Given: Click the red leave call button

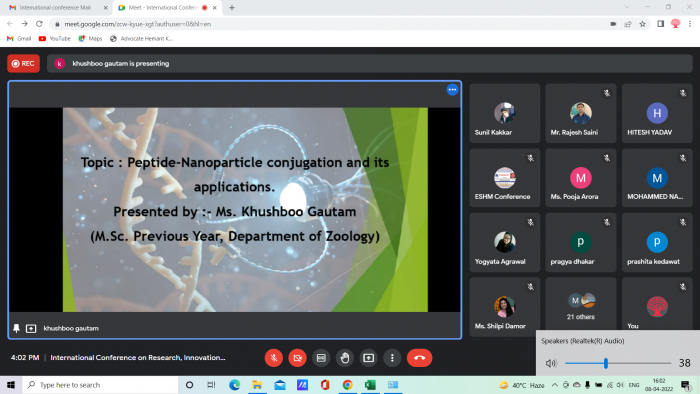Looking at the screenshot, I should point(419,358).
